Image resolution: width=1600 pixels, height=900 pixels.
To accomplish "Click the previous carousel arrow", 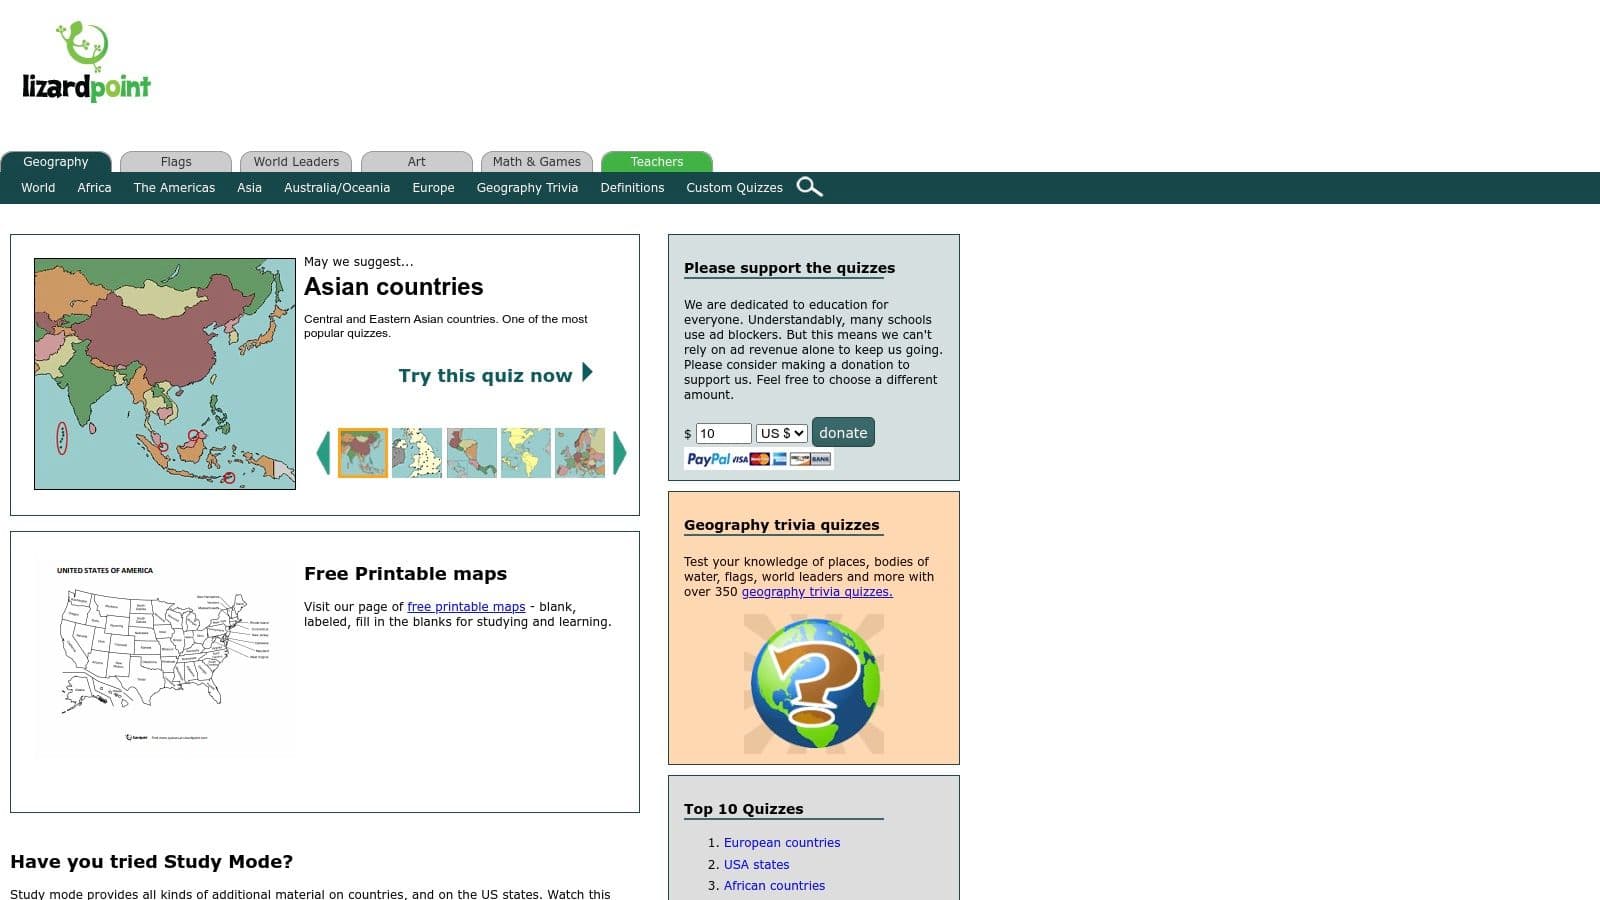I will point(322,452).
